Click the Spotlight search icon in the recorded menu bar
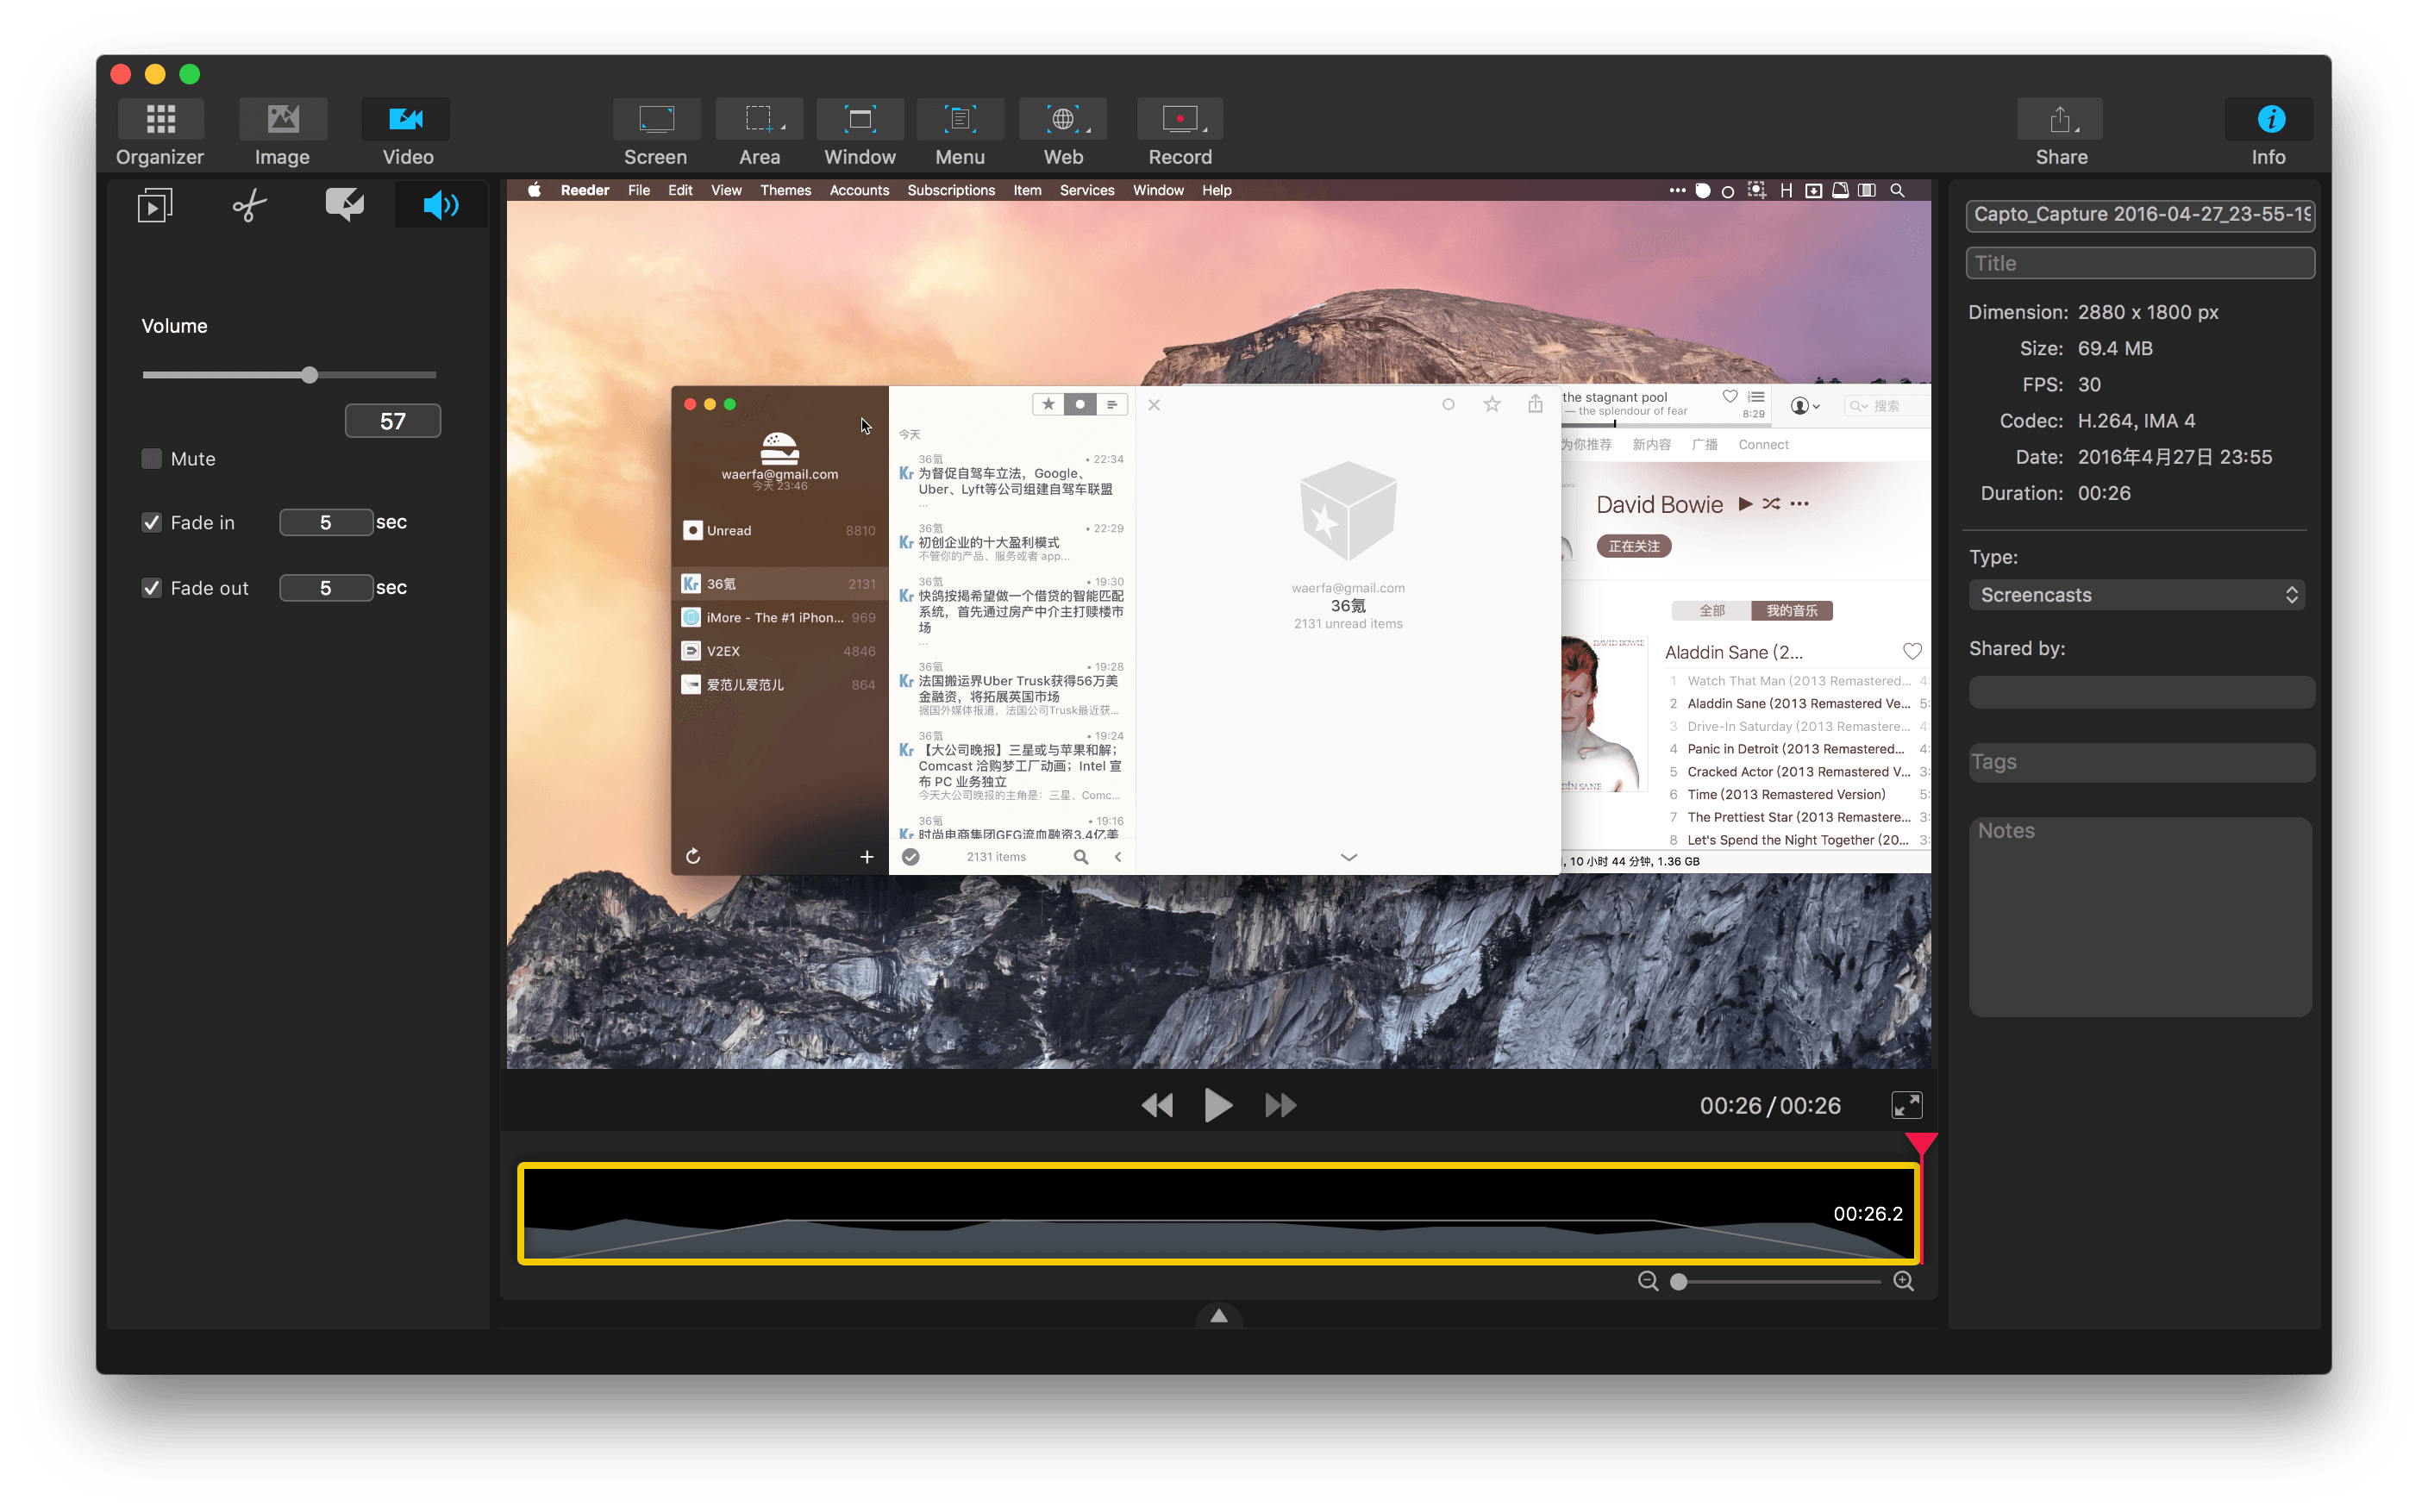2428x1512 pixels. 1897,190
